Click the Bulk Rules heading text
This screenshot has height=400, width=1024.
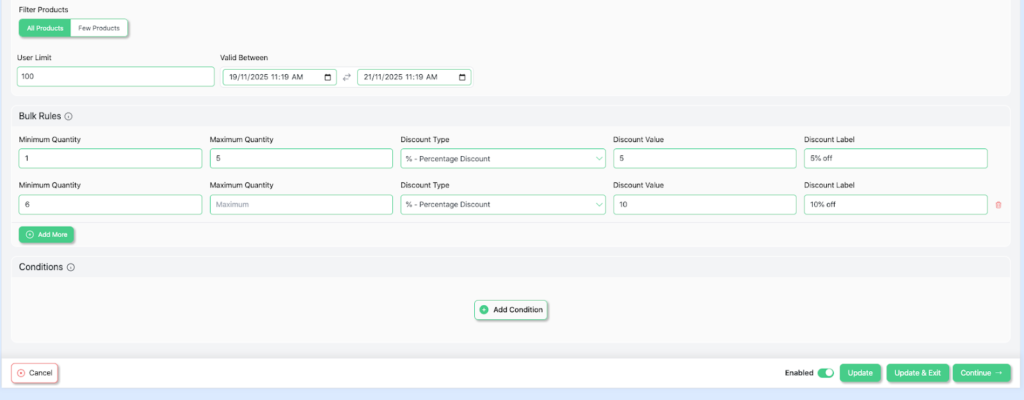[40, 116]
